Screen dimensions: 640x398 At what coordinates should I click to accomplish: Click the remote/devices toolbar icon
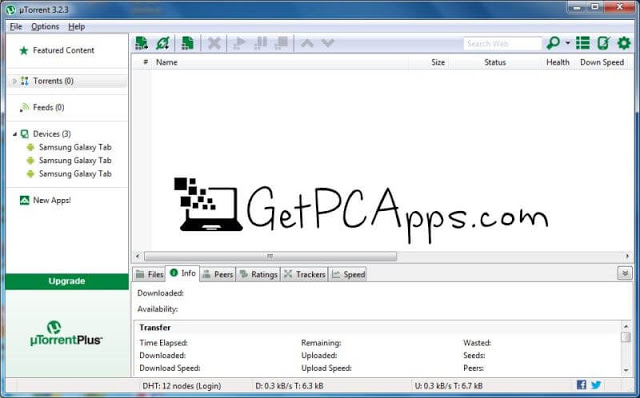603,43
